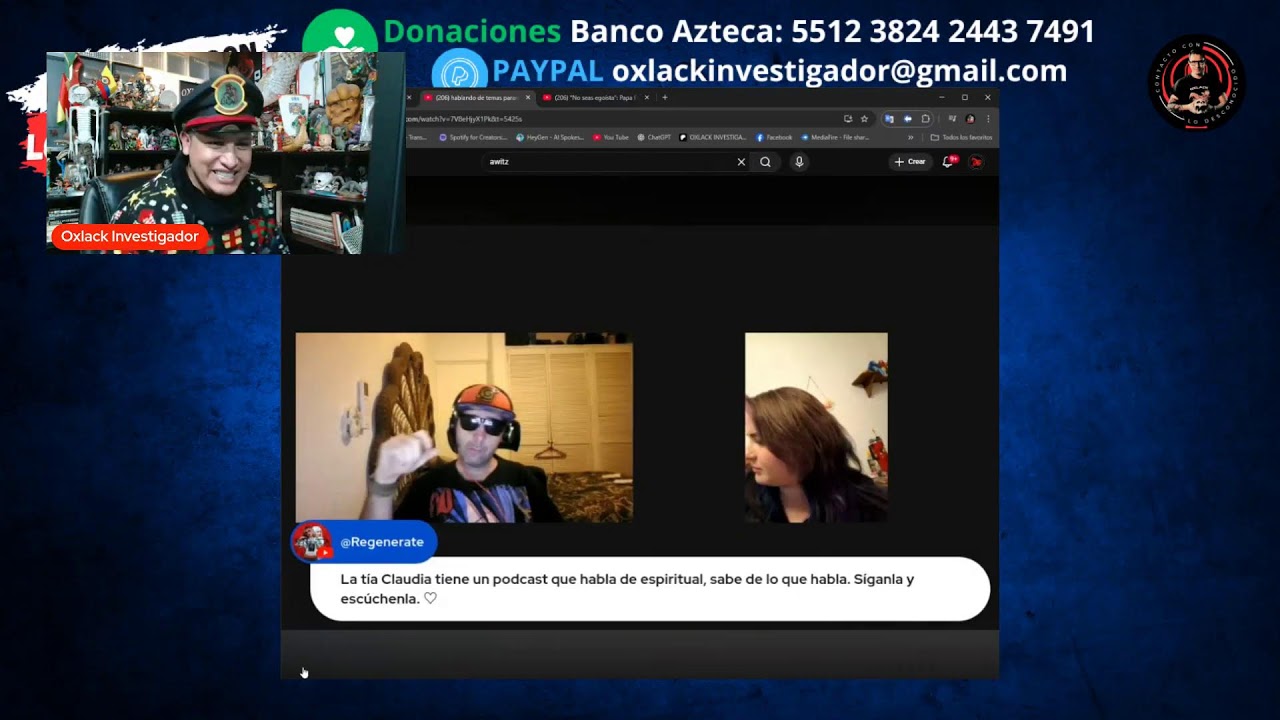1280x720 pixels.
Task: Clear the 'awitz' search text with the X
Action: pos(741,162)
